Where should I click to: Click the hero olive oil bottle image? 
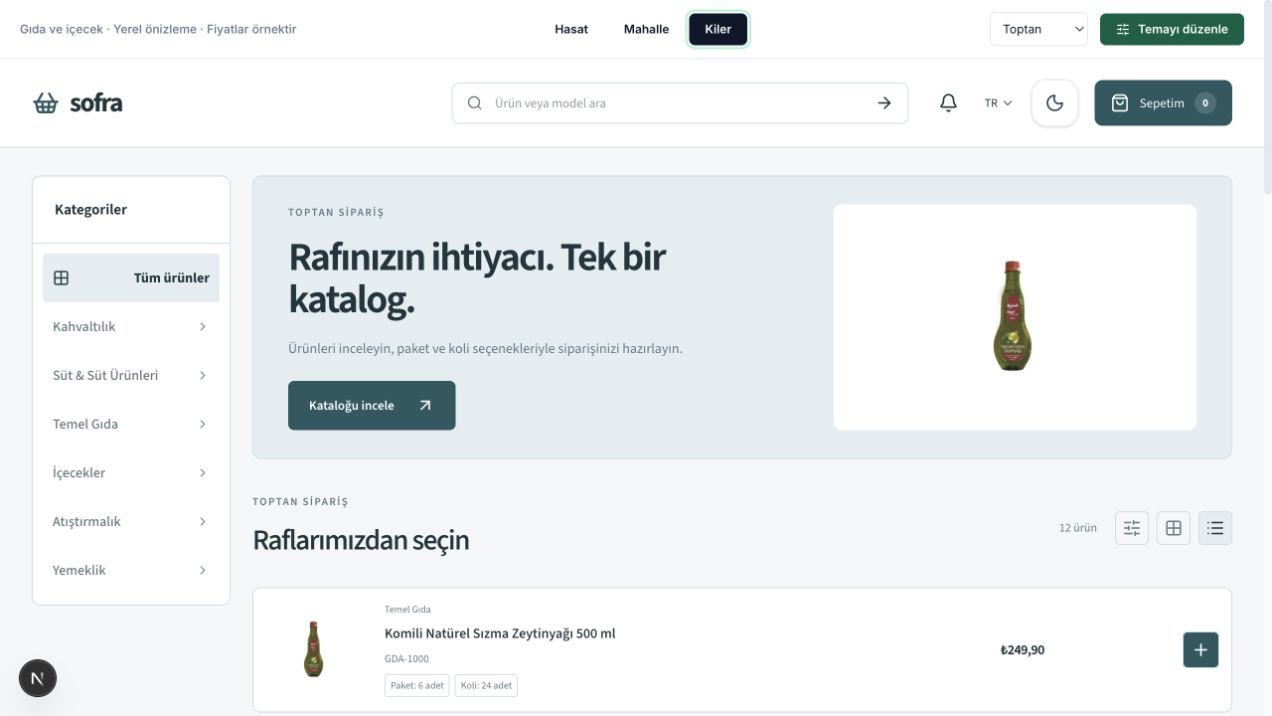[x=1014, y=317]
